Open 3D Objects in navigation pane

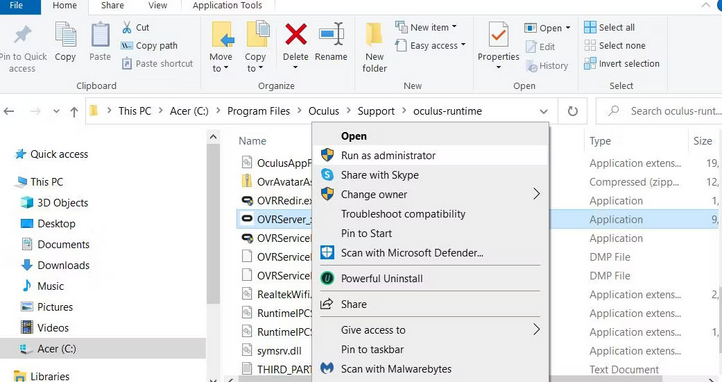(x=55, y=203)
